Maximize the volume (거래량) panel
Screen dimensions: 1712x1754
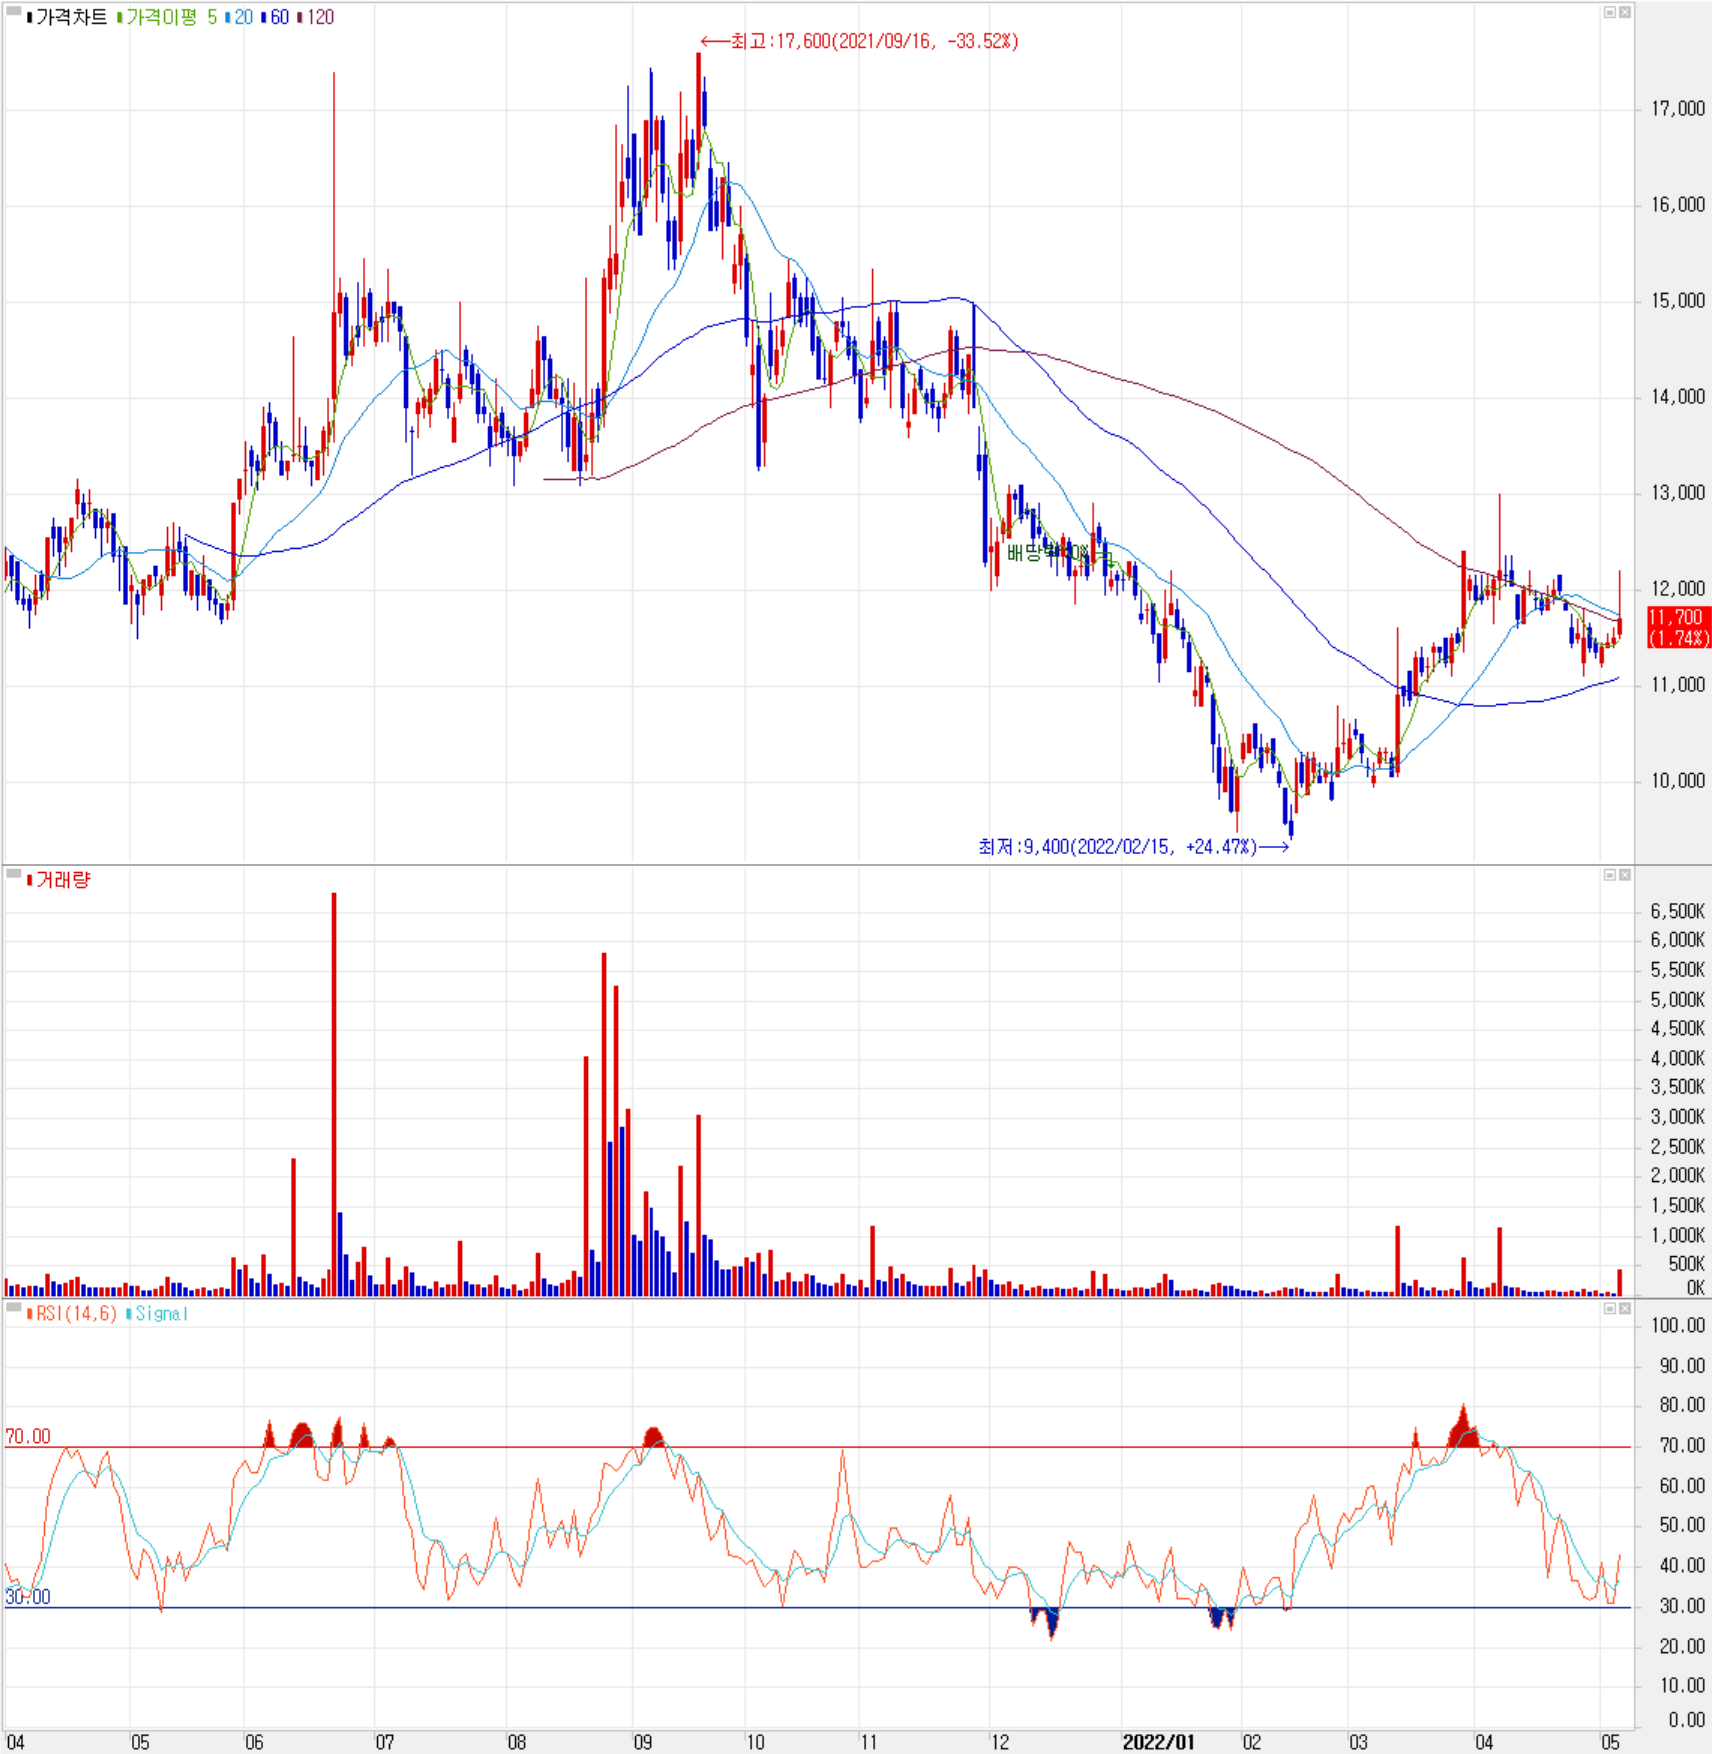click(x=1610, y=875)
